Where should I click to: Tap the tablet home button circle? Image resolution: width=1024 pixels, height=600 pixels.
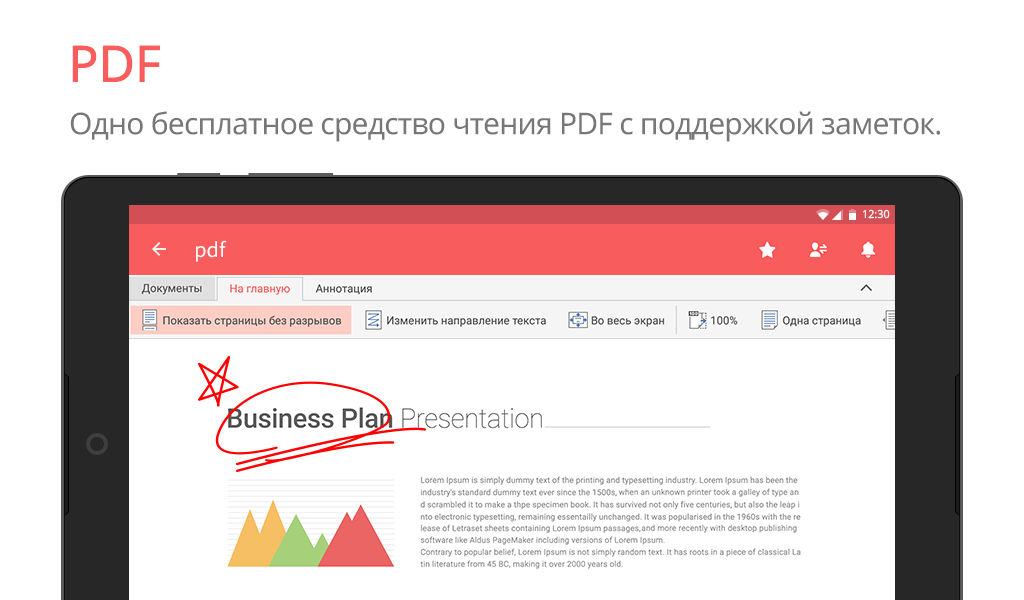(97, 444)
